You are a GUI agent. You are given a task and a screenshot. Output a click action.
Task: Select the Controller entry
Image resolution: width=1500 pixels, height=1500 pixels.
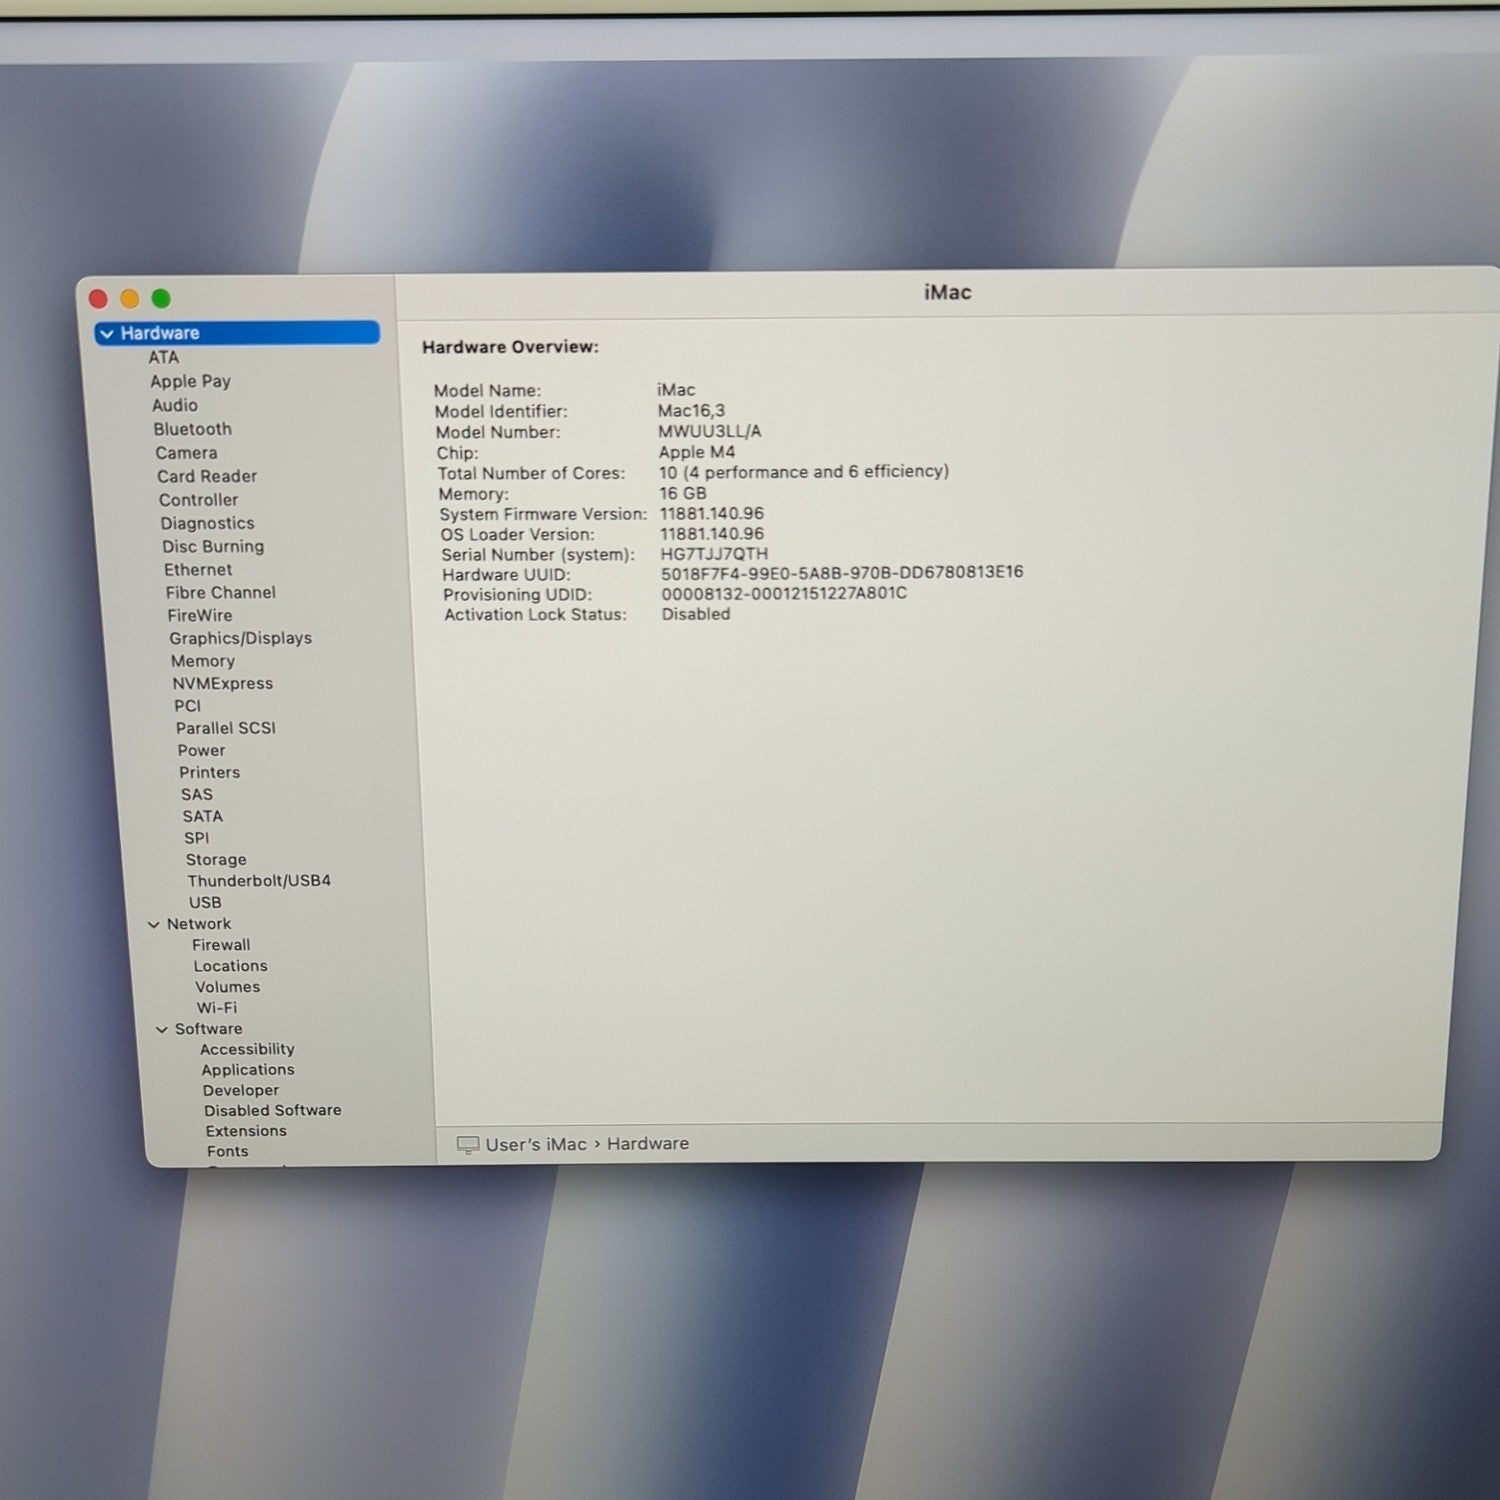tap(198, 500)
